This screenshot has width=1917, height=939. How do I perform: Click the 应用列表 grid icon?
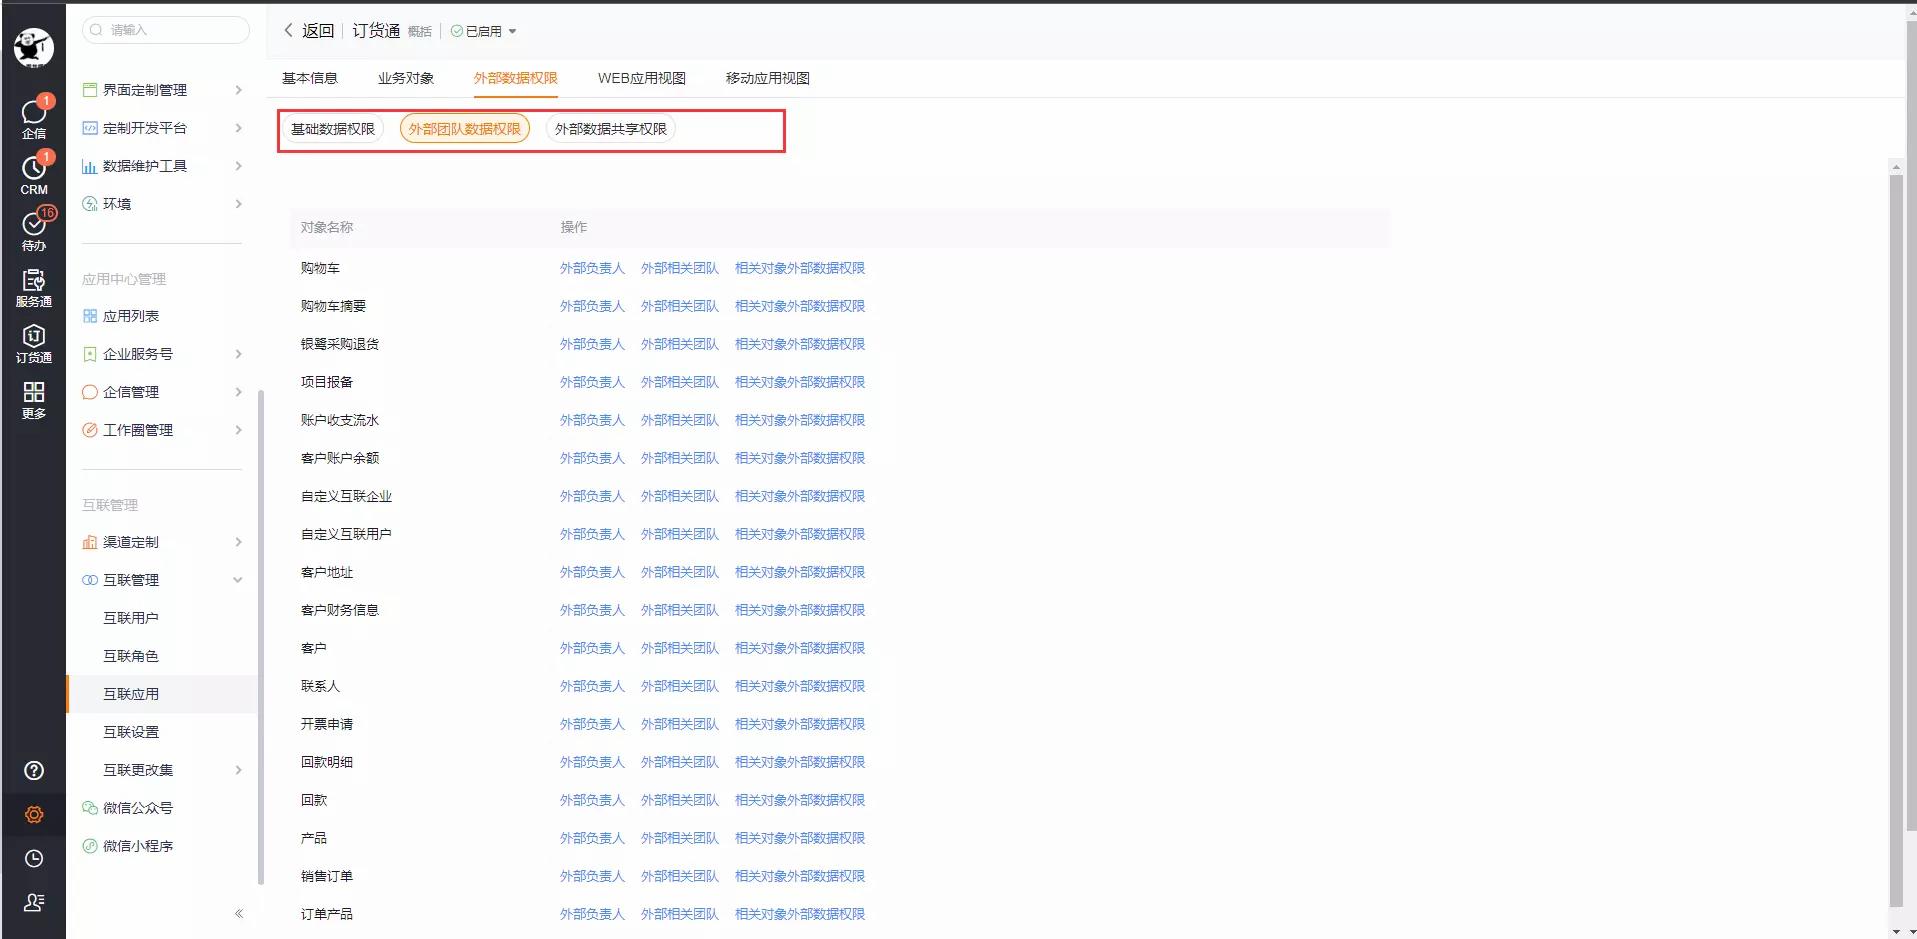(x=89, y=316)
